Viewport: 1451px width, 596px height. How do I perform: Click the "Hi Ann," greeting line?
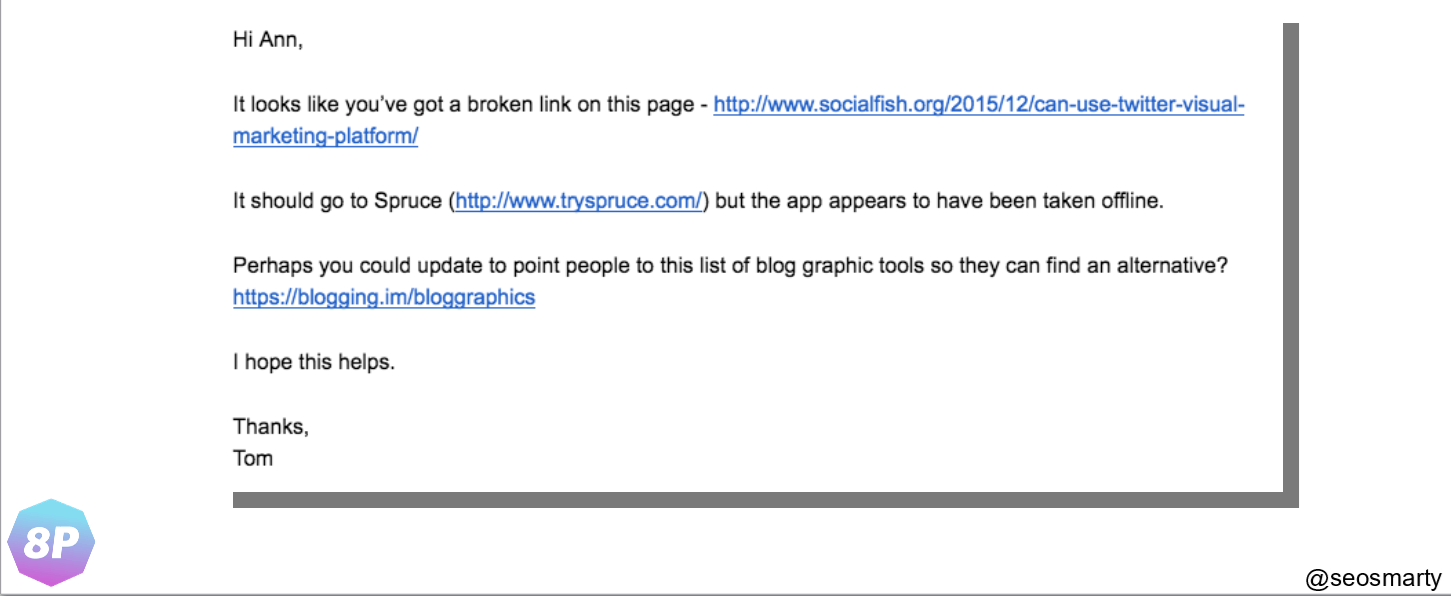(x=267, y=41)
